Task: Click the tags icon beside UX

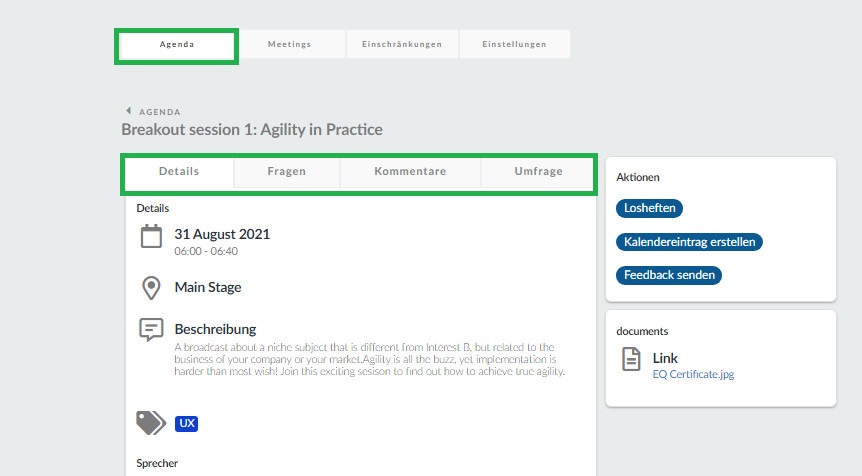Action: (x=151, y=423)
